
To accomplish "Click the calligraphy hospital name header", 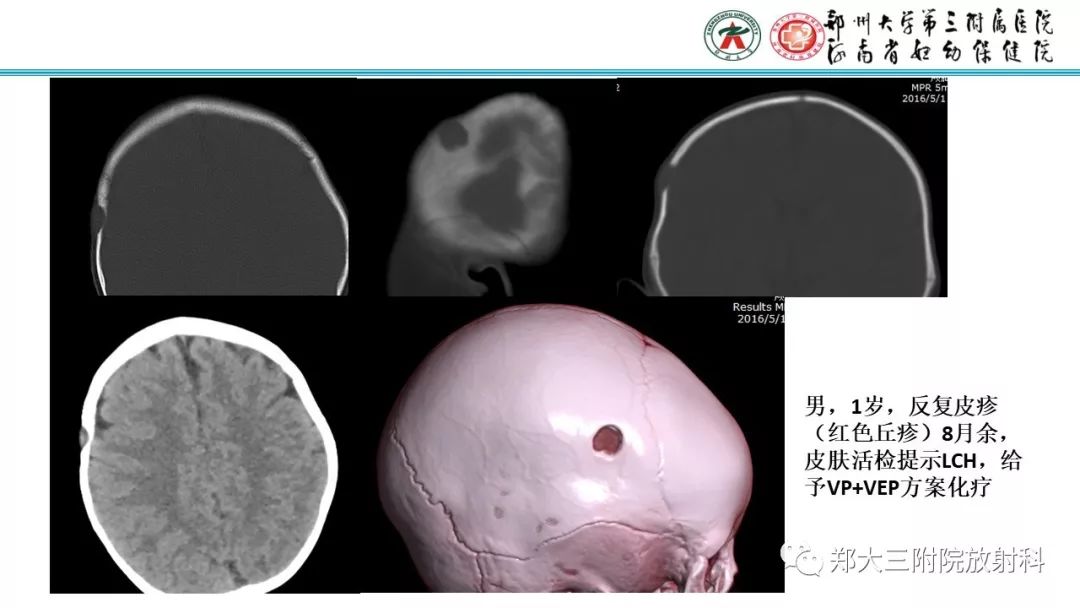I will pos(939,37).
